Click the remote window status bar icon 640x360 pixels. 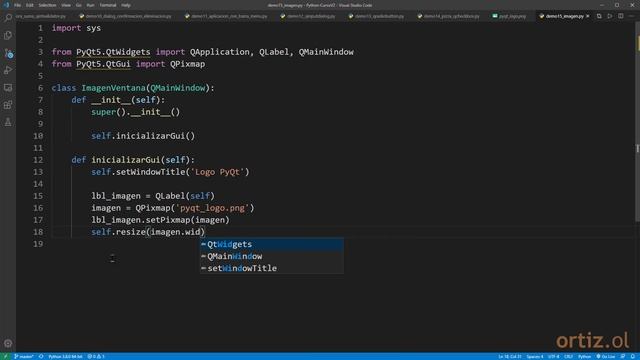coord(5,356)
